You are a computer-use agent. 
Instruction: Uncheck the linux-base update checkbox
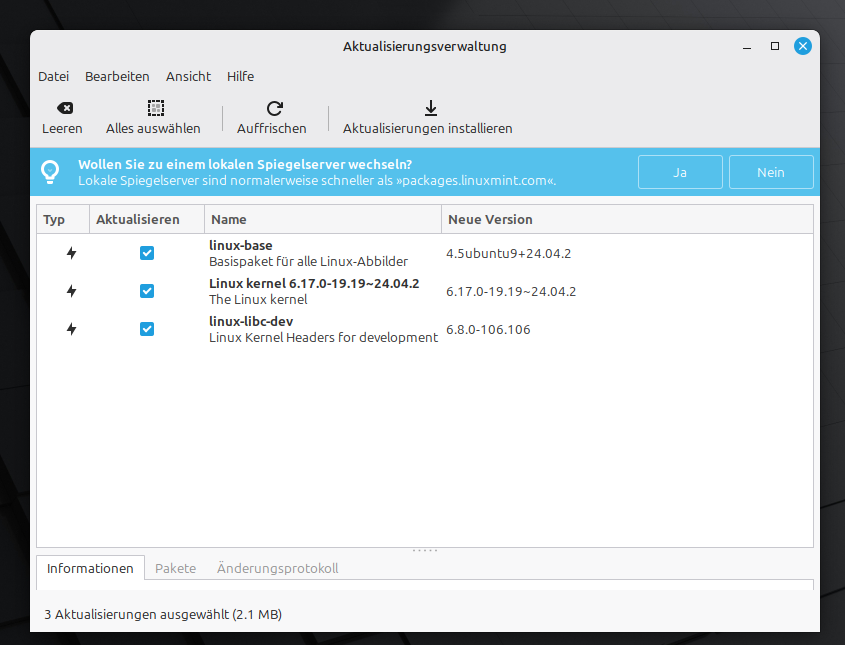coord(147,253)
